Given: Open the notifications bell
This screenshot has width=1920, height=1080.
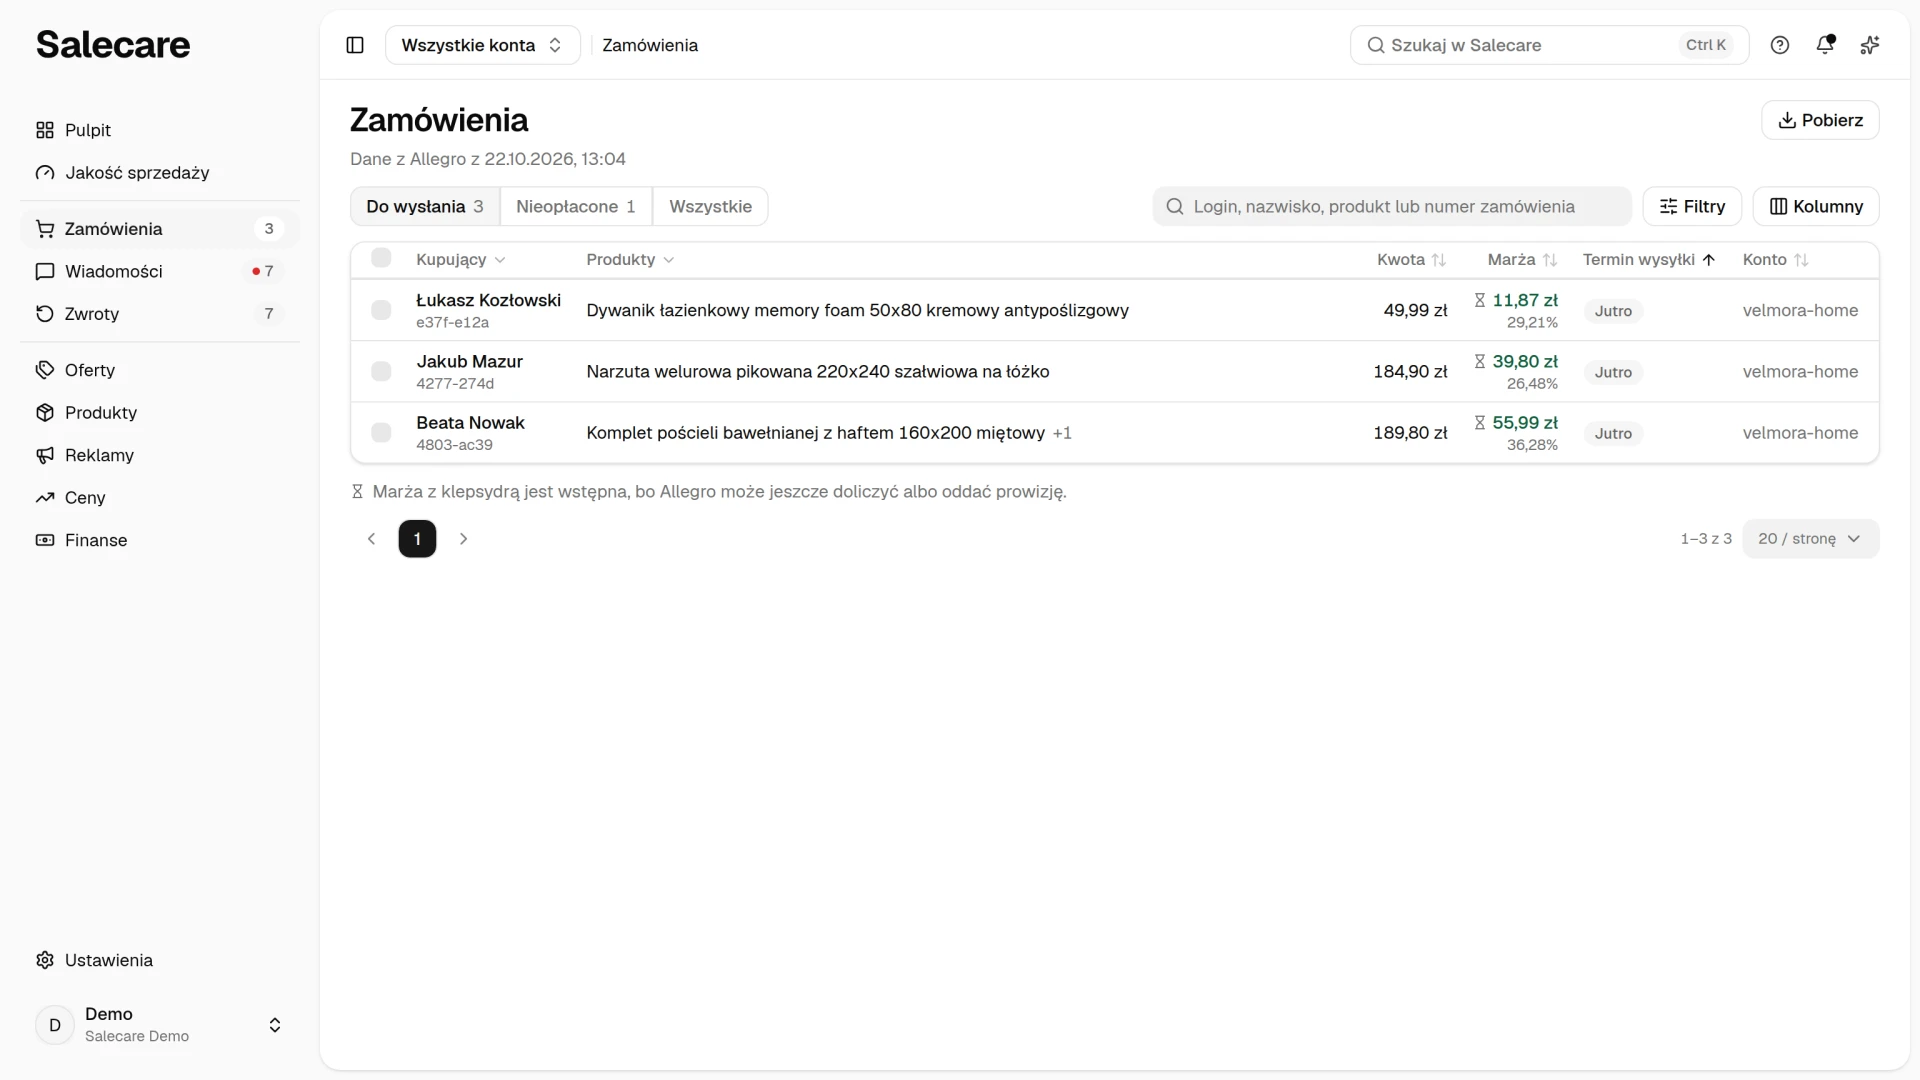Looking at the screenshot, I should pyautogui.click(x=1825, y=45).
